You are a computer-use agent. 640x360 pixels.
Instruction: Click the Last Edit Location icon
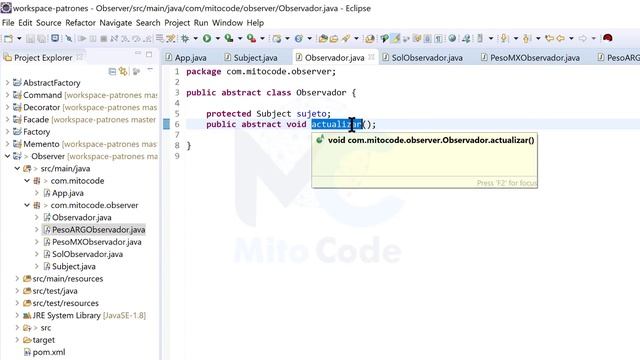(549, 38)
